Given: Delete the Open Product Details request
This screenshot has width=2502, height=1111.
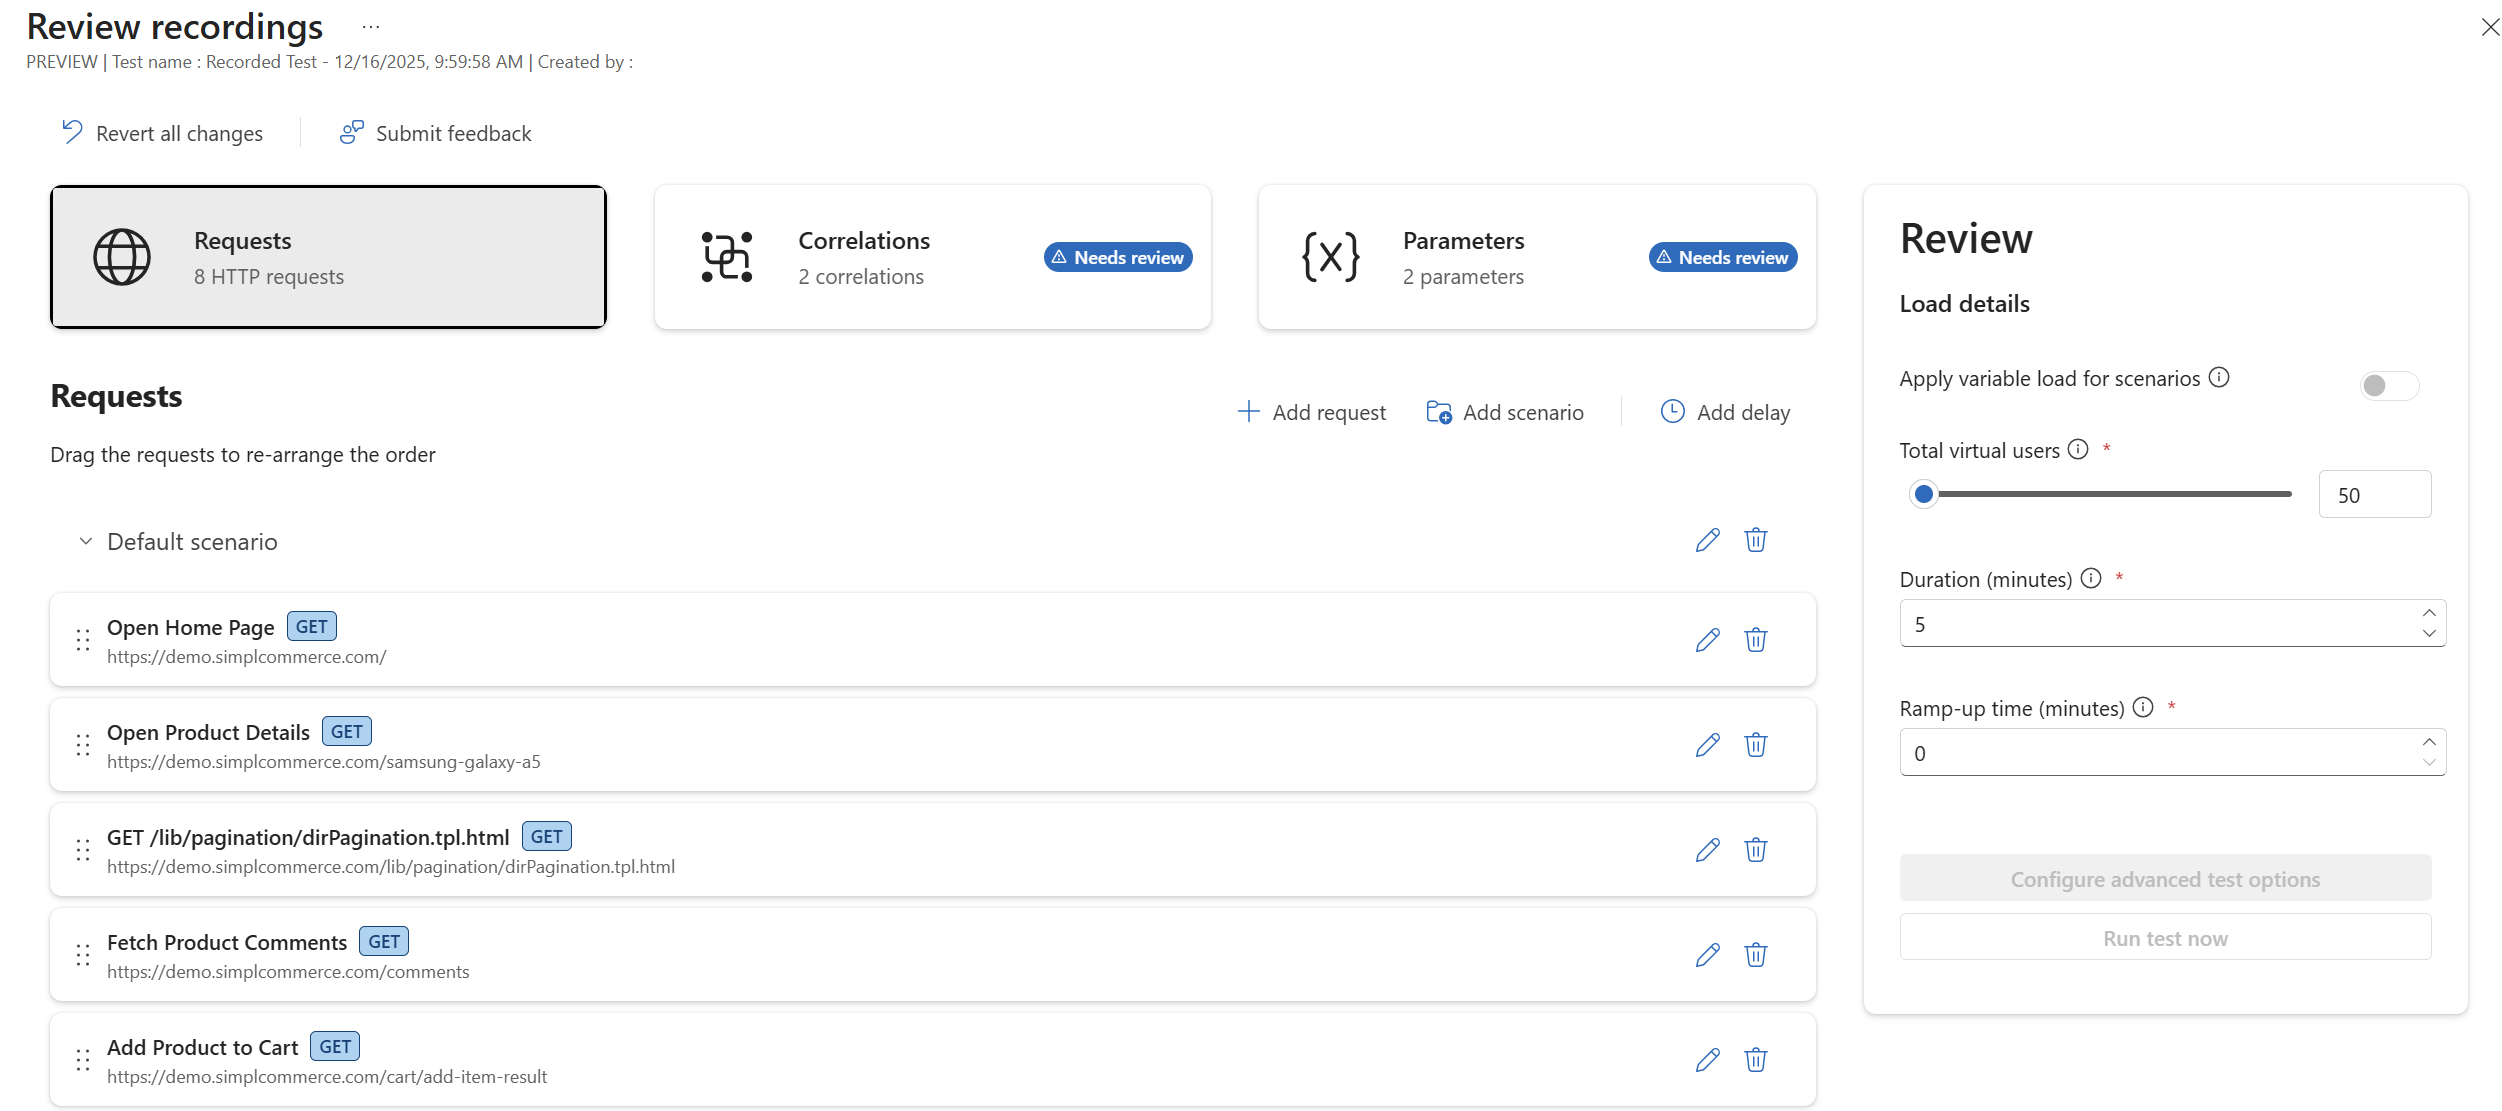Looking at the screenshot, I should click(x=1755, y=745).
